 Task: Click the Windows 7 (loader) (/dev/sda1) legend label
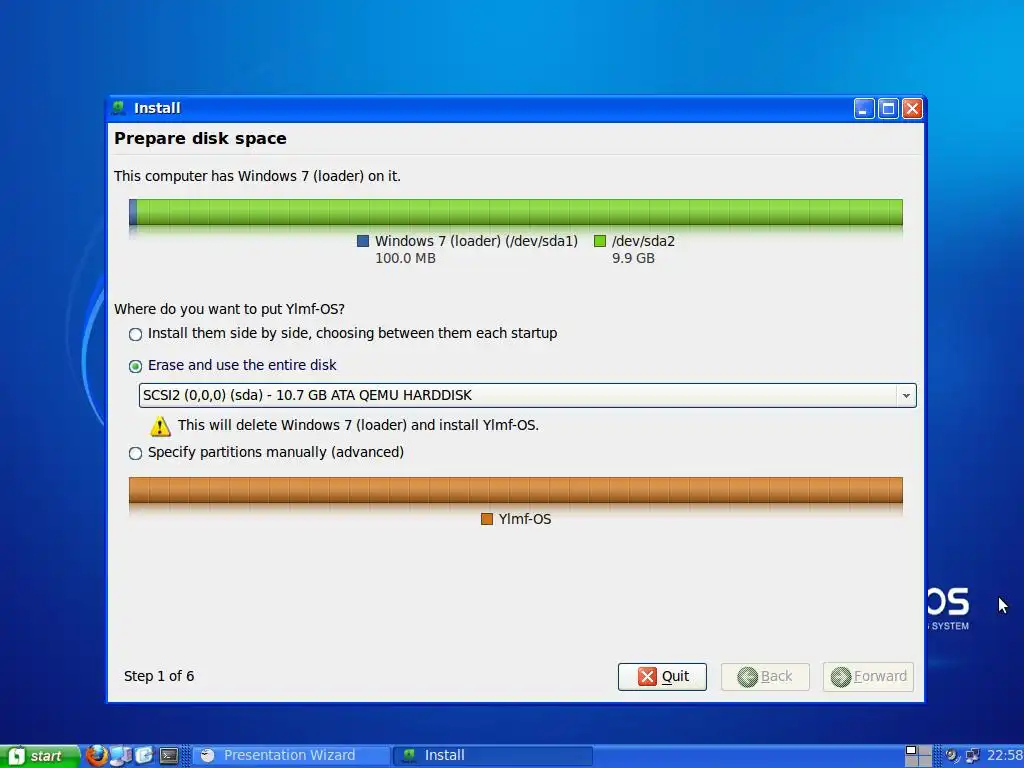pyautogui.click(x=476, y=241)
